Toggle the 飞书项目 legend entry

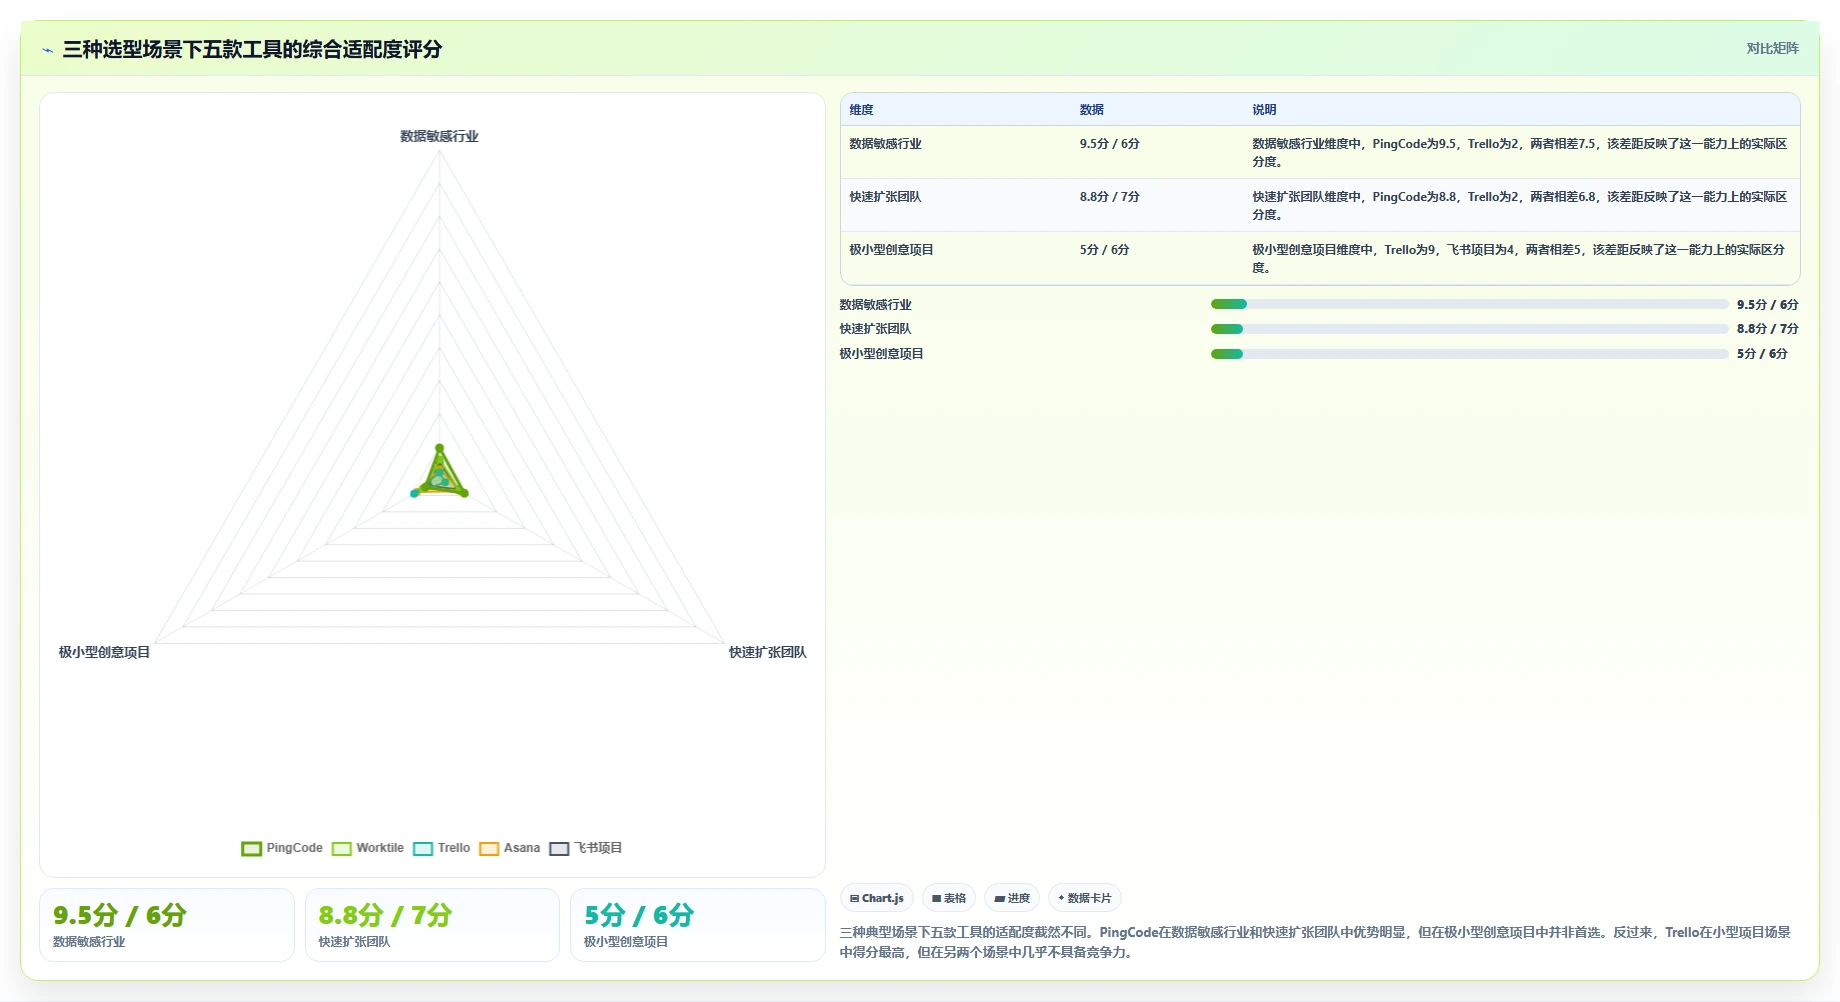(585, 848)
